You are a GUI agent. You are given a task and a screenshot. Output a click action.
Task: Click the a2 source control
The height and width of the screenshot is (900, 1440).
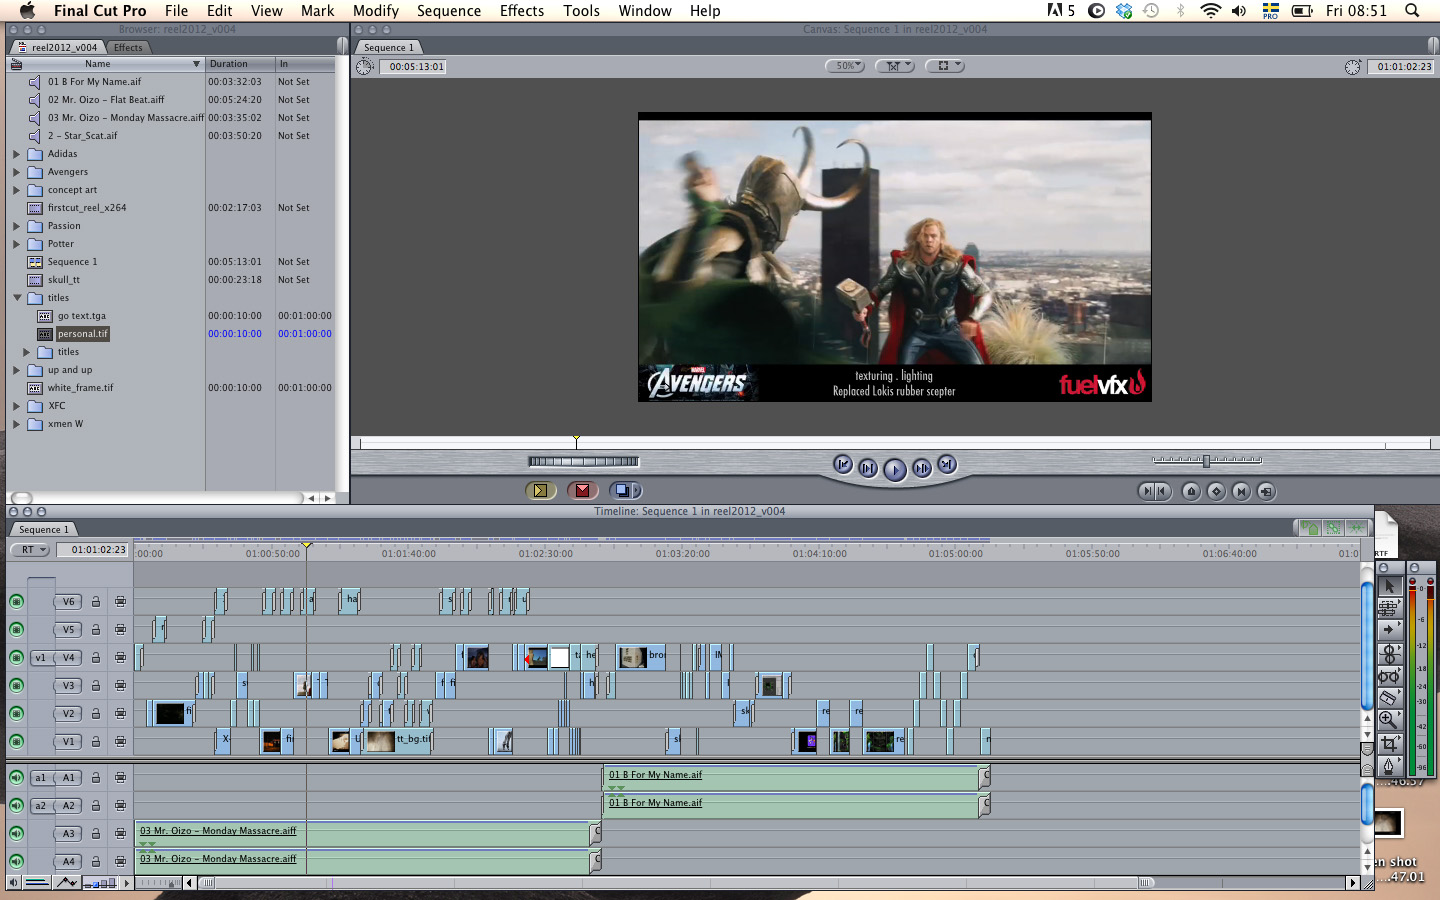40,805
